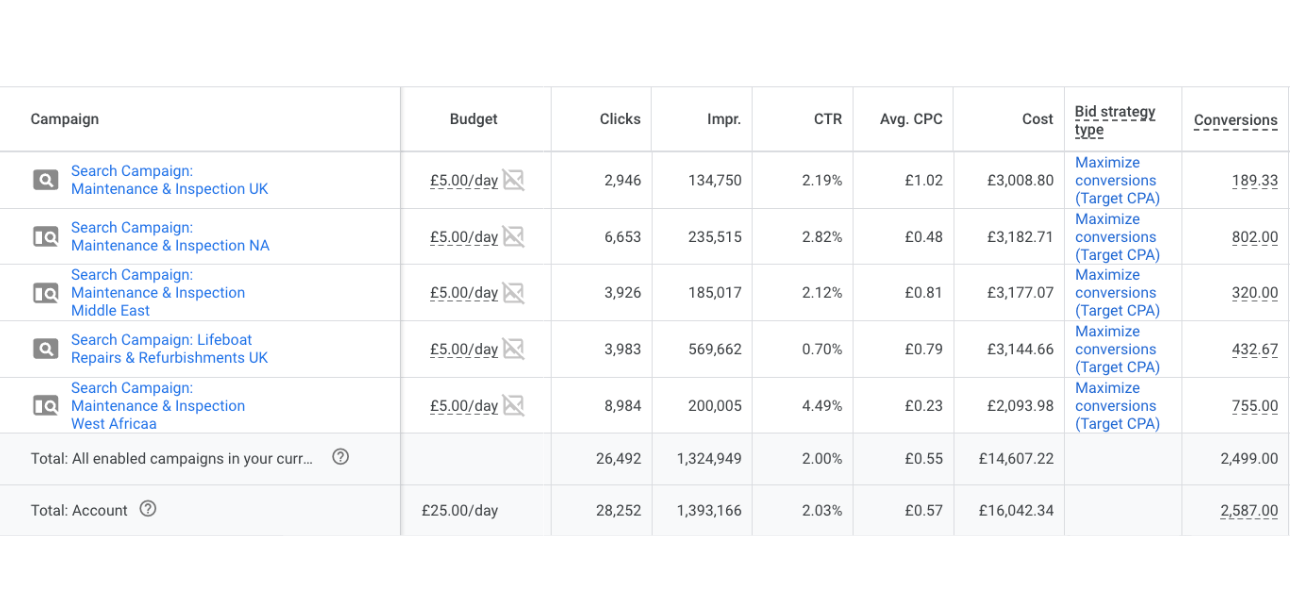This screenshot has height=616, width=1290.
Task: Open Maintenance & Inspection West Africaa campaign
Action: tap(157, 406)
